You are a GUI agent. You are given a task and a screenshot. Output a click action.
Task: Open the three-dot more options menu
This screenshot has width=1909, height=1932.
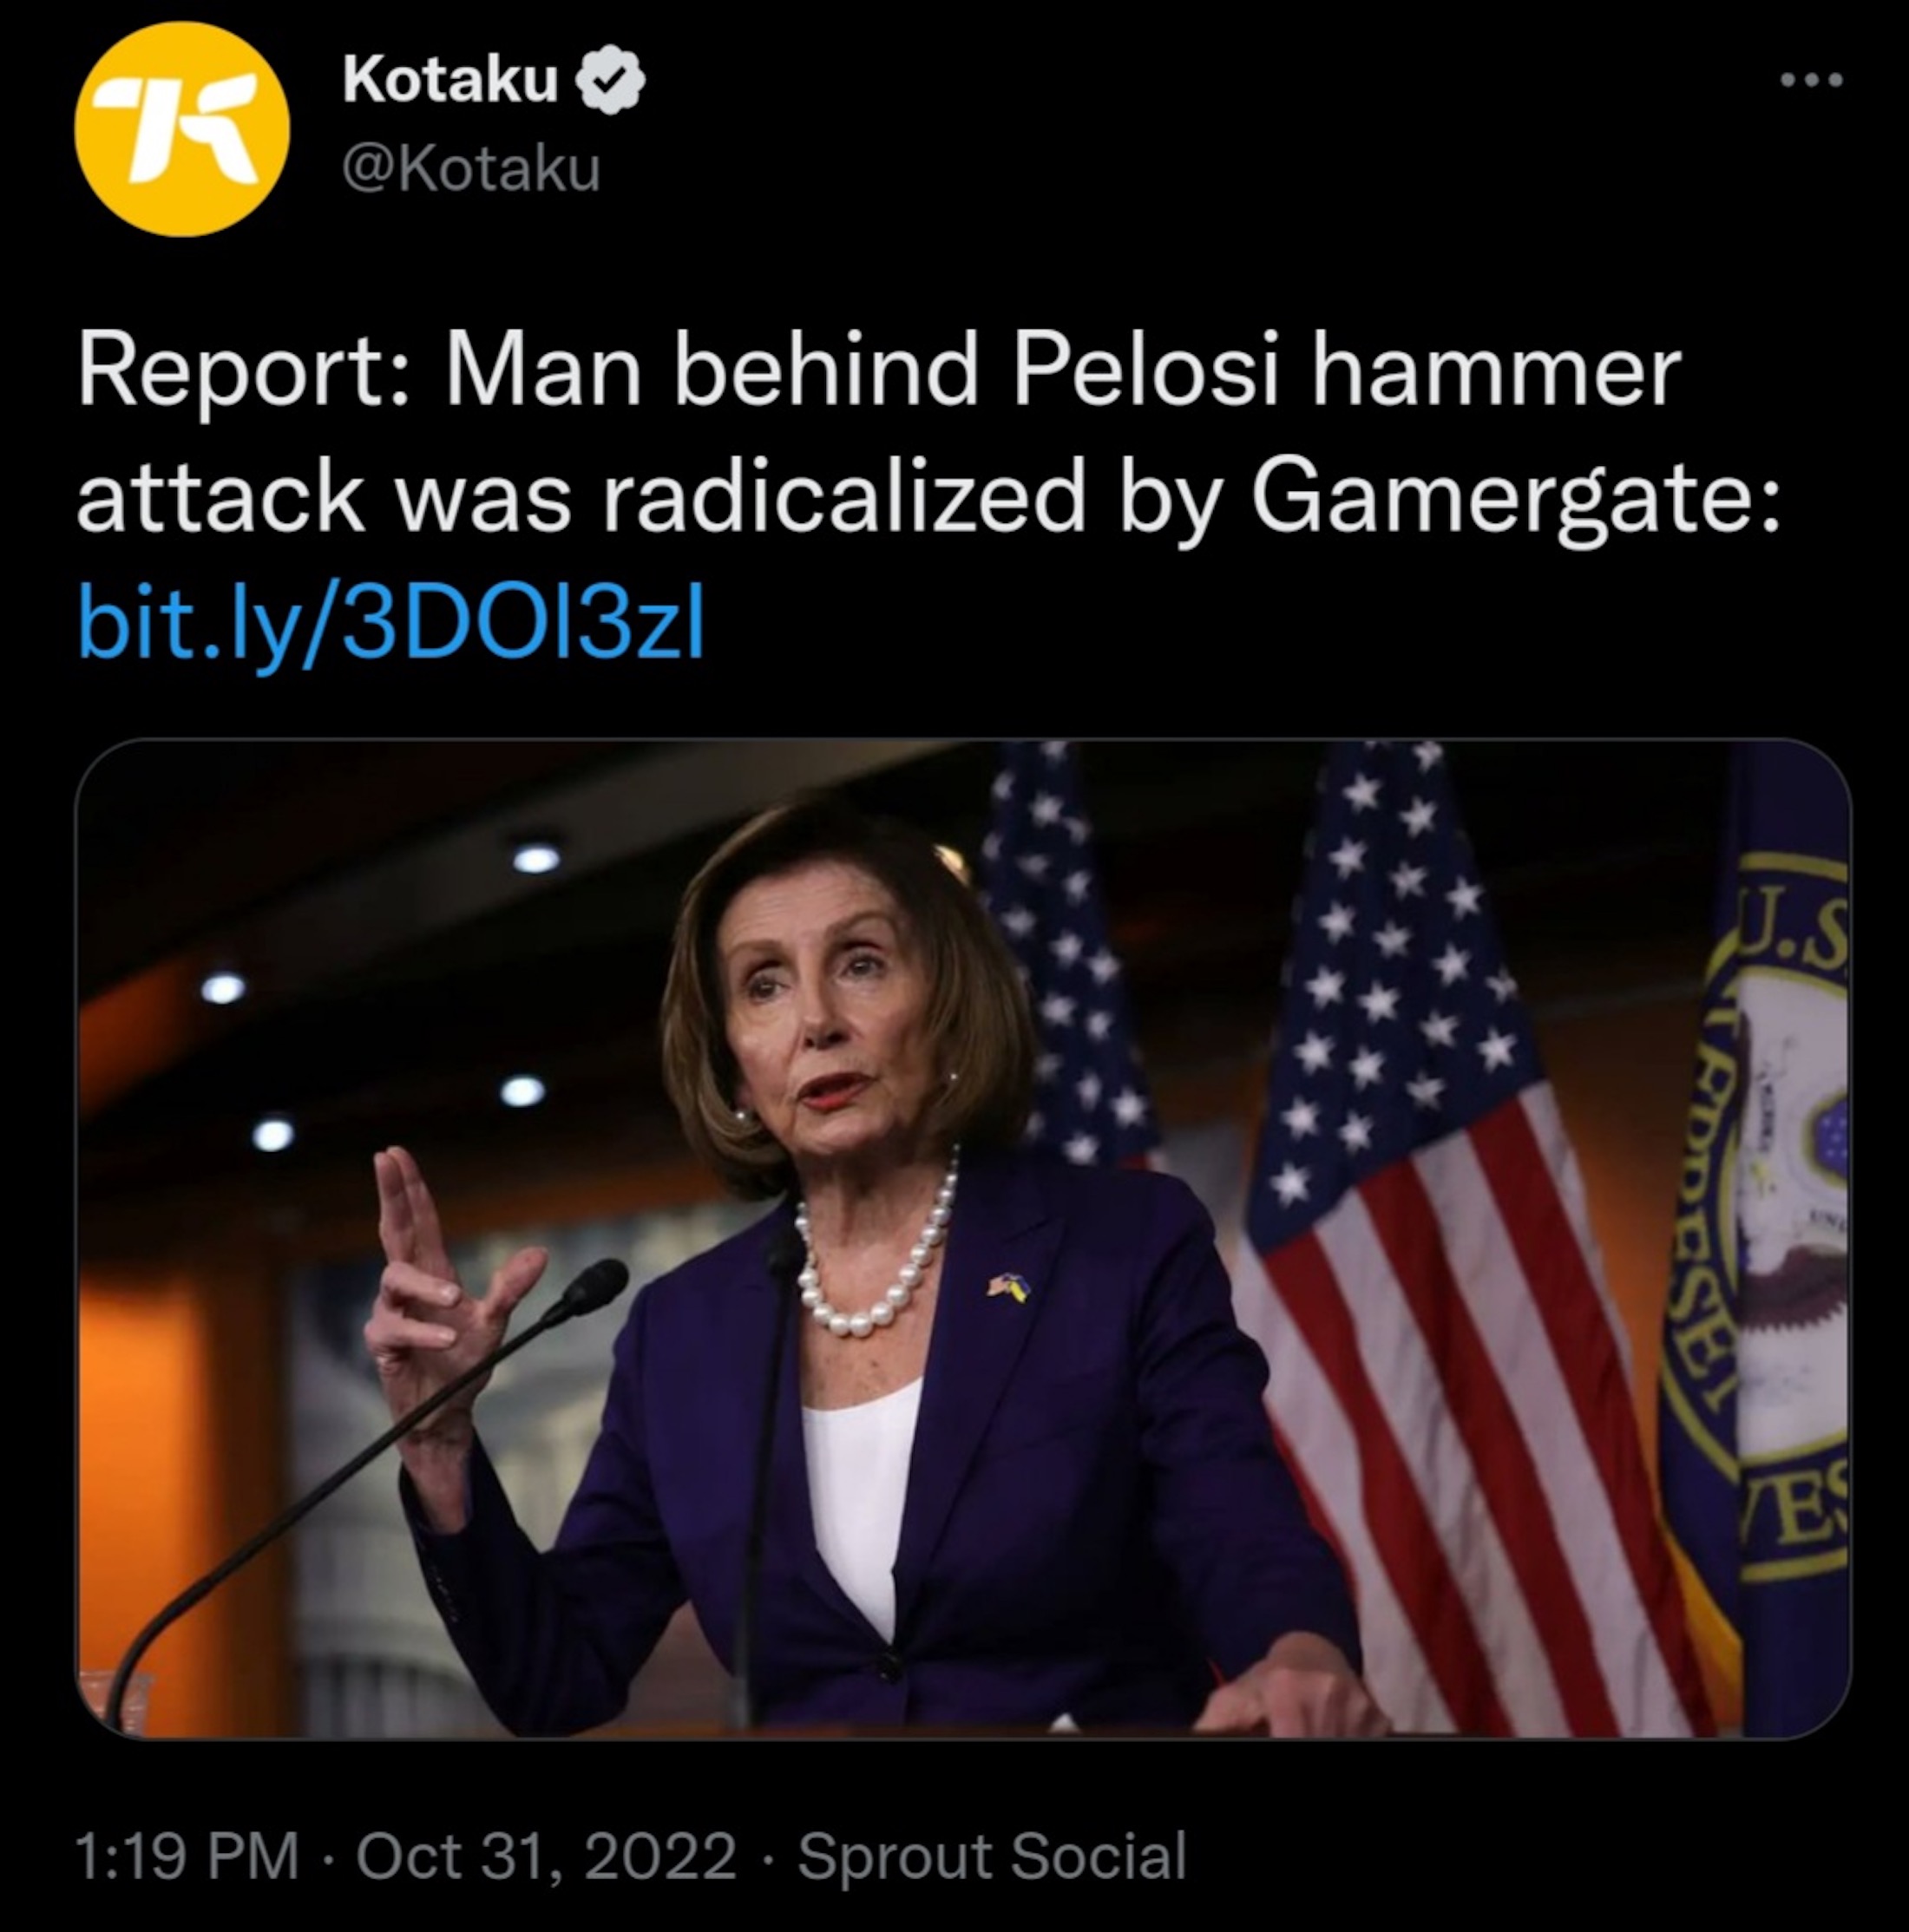click(x=1811, y=80)
